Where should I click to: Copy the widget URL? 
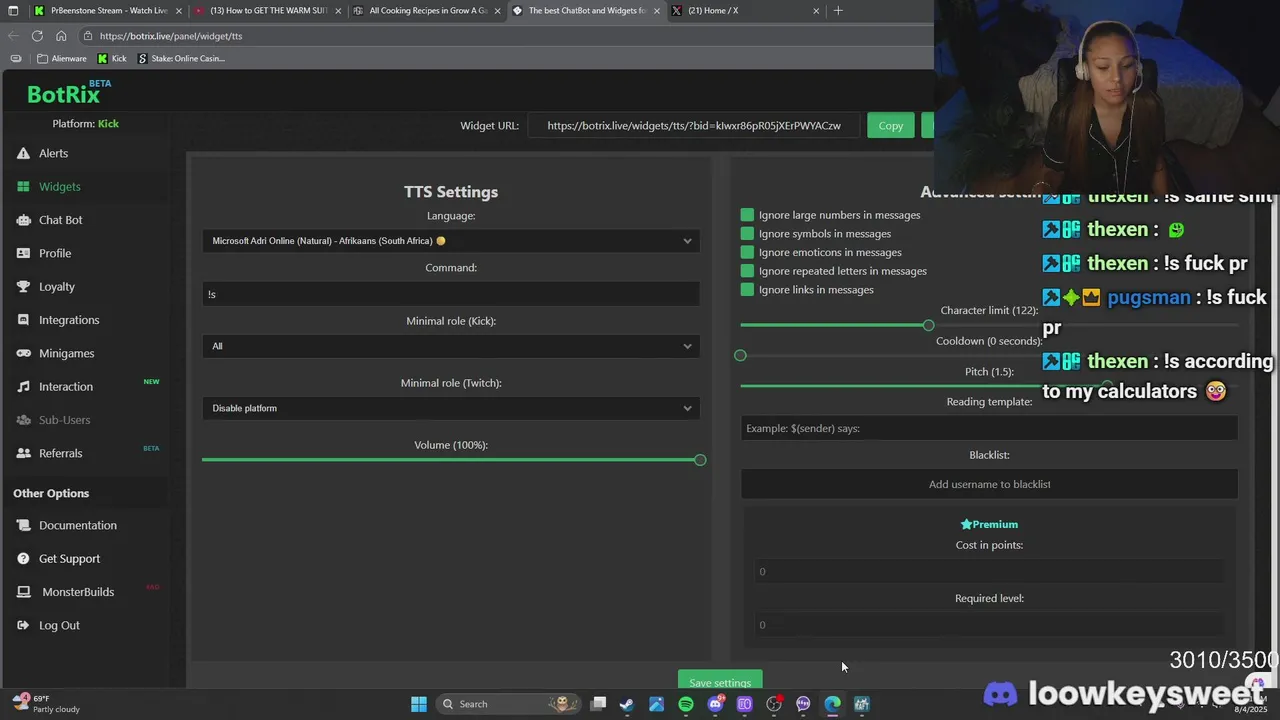(x=890, y=125)
